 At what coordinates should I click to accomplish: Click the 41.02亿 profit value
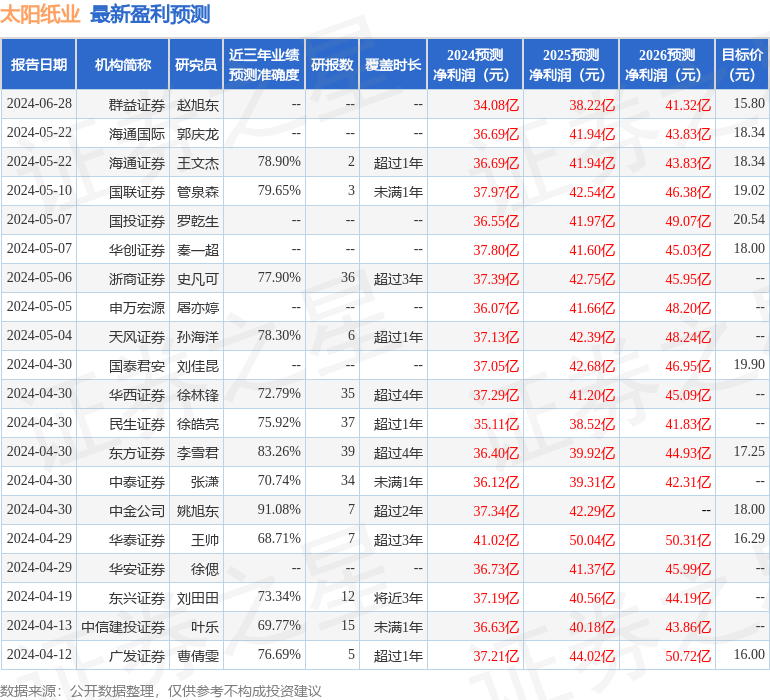pos(496,540)
